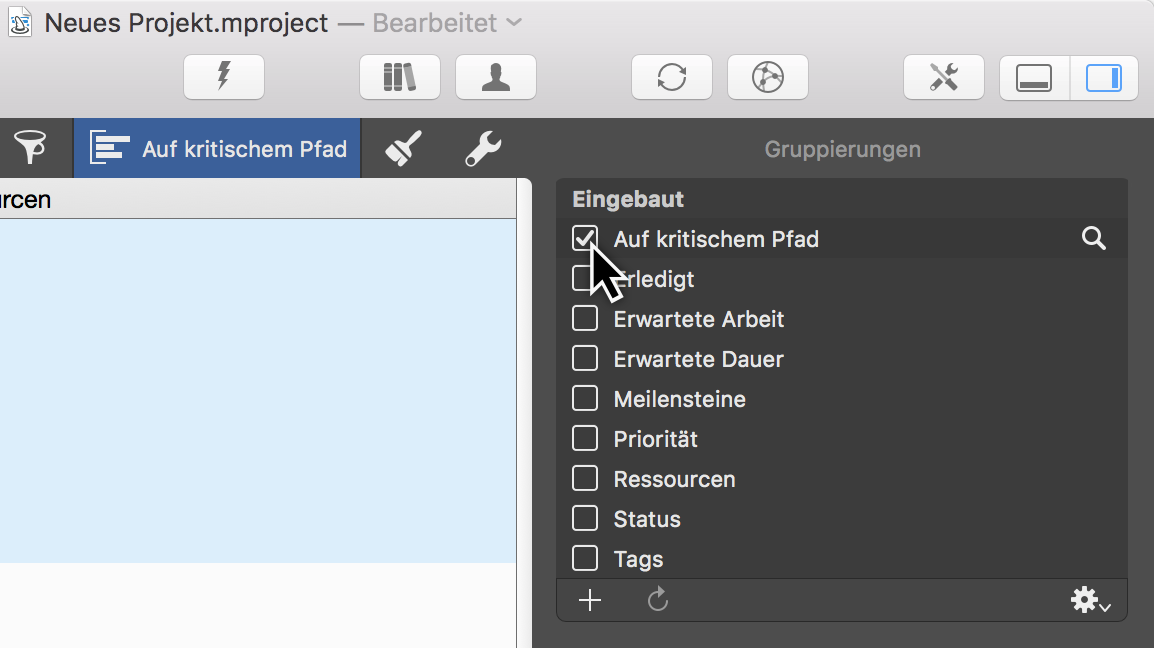Click the resources person toolbar icon

(496, 77)
